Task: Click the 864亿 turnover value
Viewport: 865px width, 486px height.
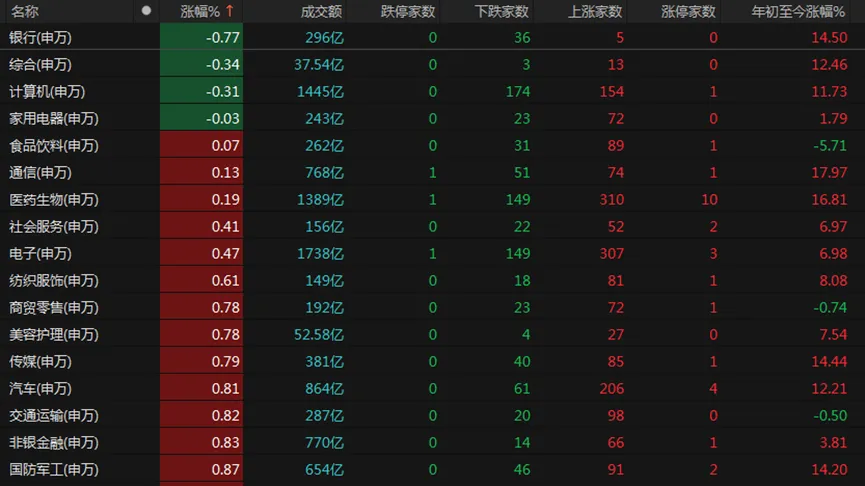Action: [x=324, y=389]
